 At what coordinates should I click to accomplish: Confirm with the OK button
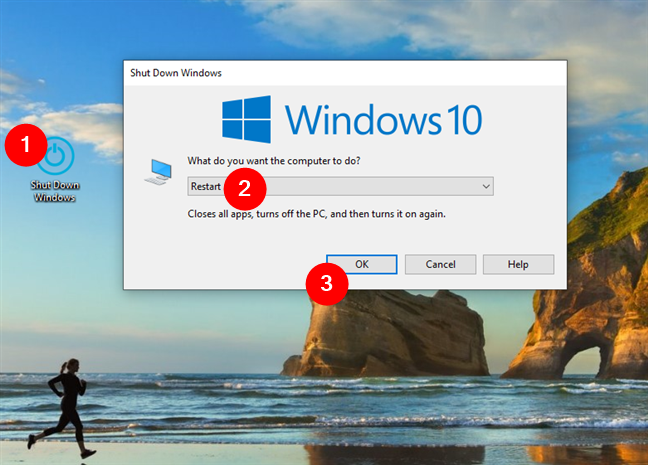[x=362, y=264]
